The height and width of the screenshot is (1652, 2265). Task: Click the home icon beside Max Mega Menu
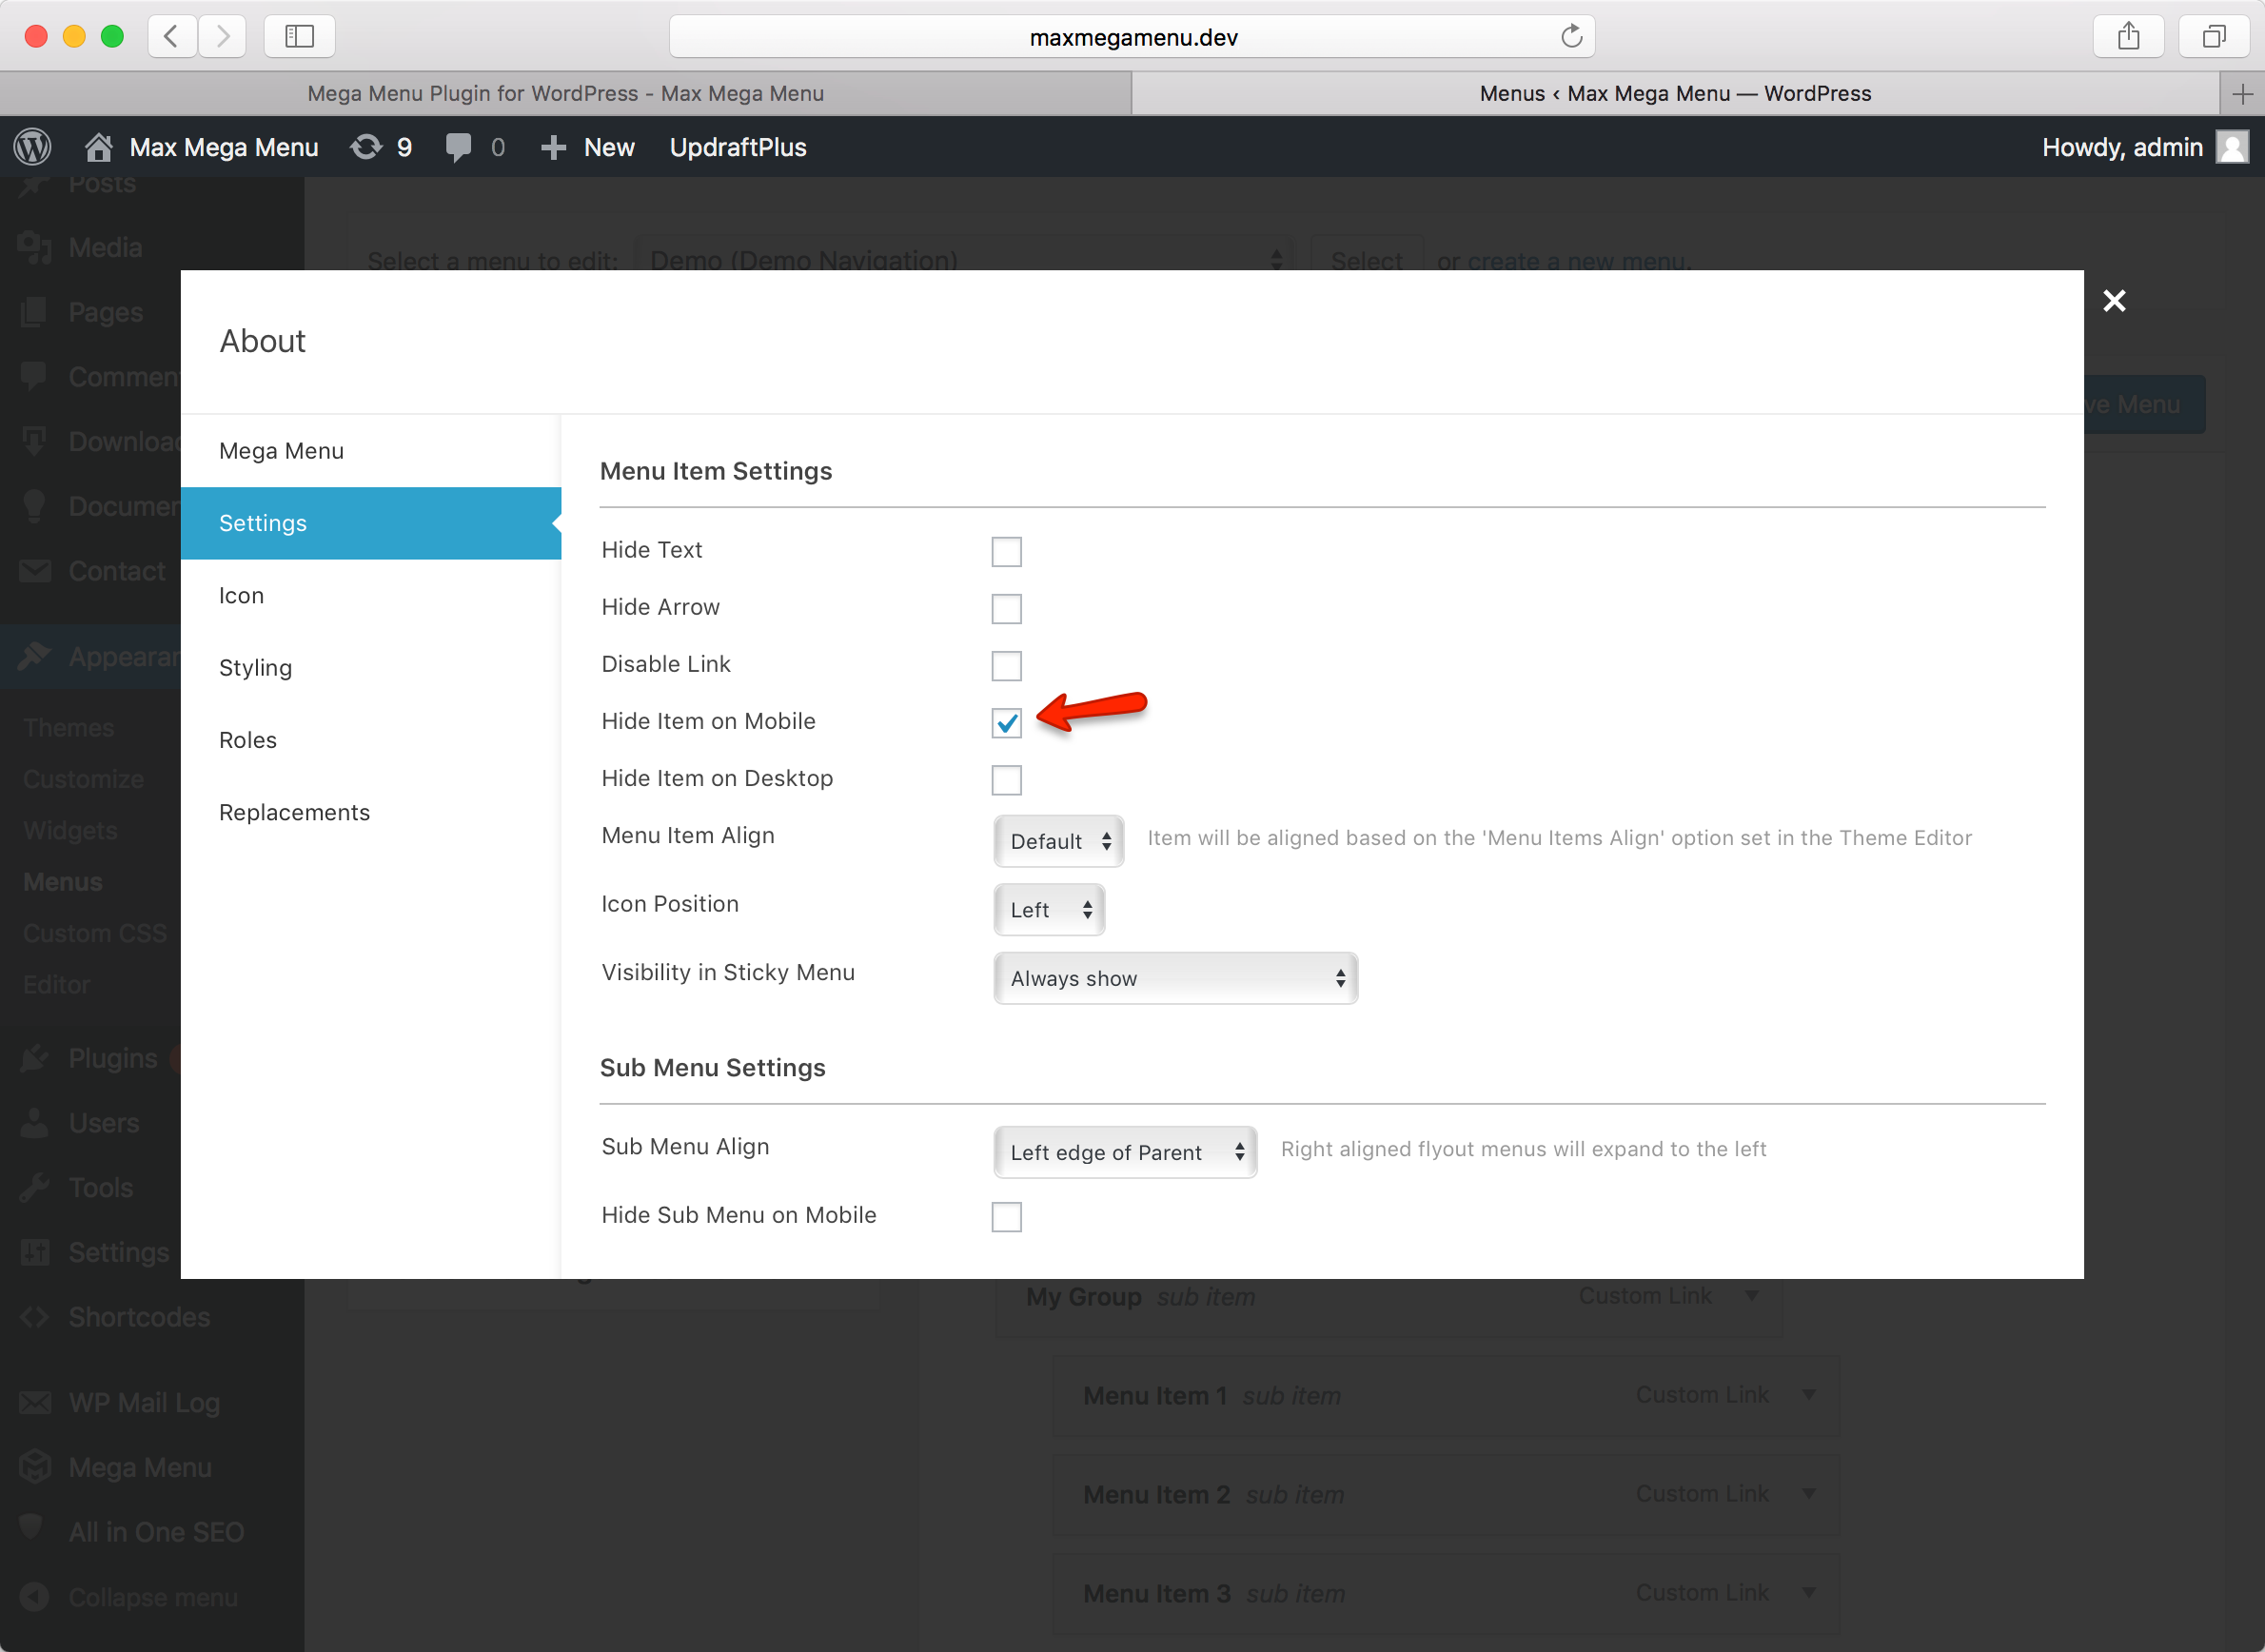[98, 147]
